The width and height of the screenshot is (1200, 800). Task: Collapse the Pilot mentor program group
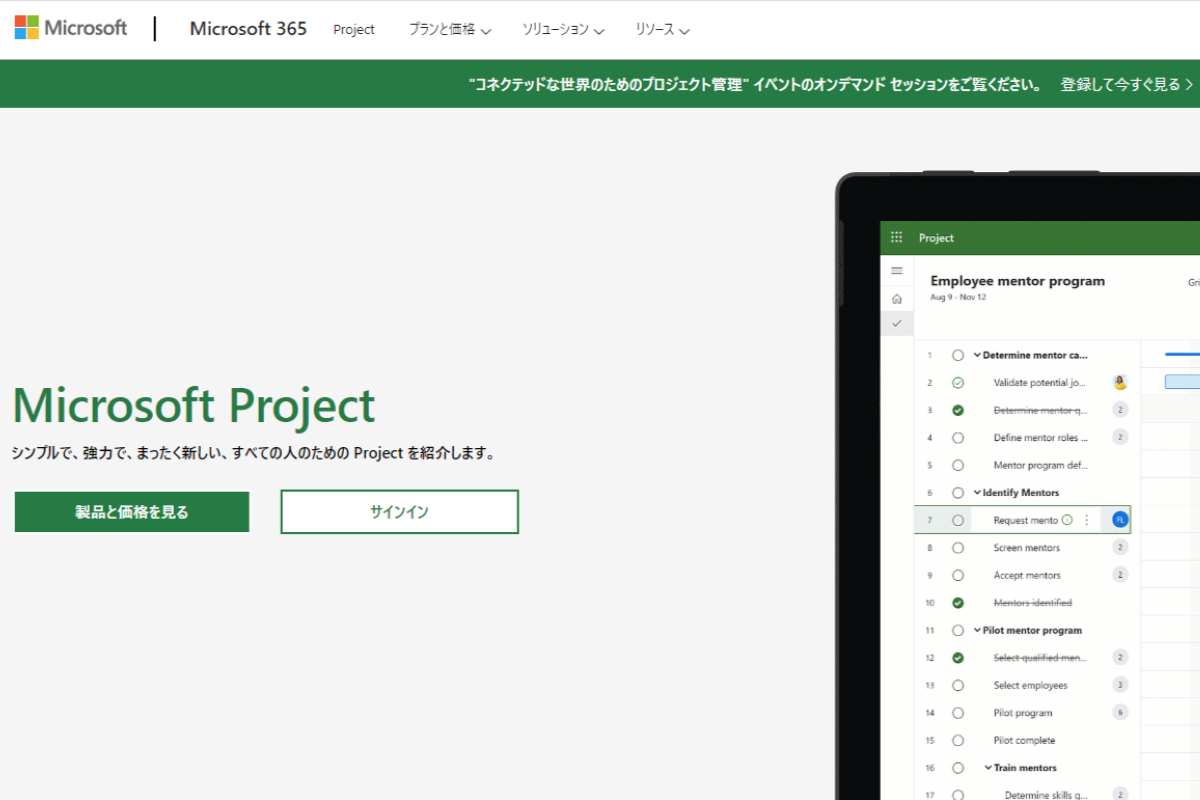click(977, 630)
